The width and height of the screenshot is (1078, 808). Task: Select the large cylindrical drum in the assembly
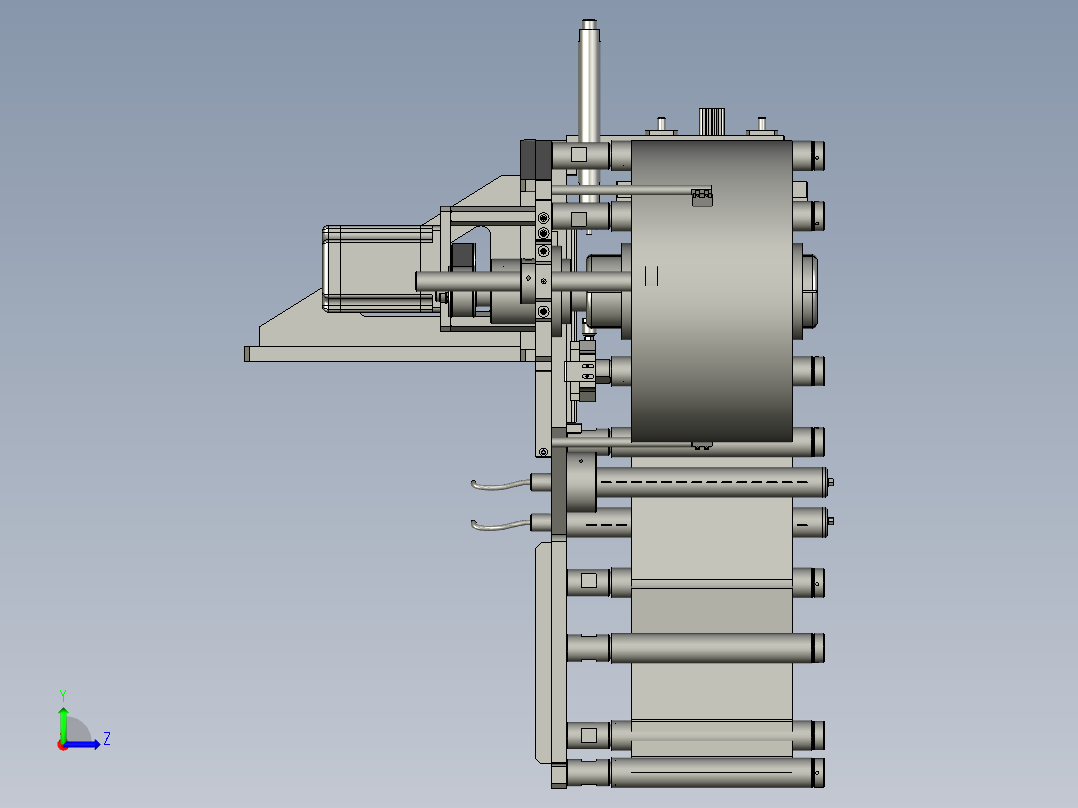pyautogui.click(x=712, y=291)
